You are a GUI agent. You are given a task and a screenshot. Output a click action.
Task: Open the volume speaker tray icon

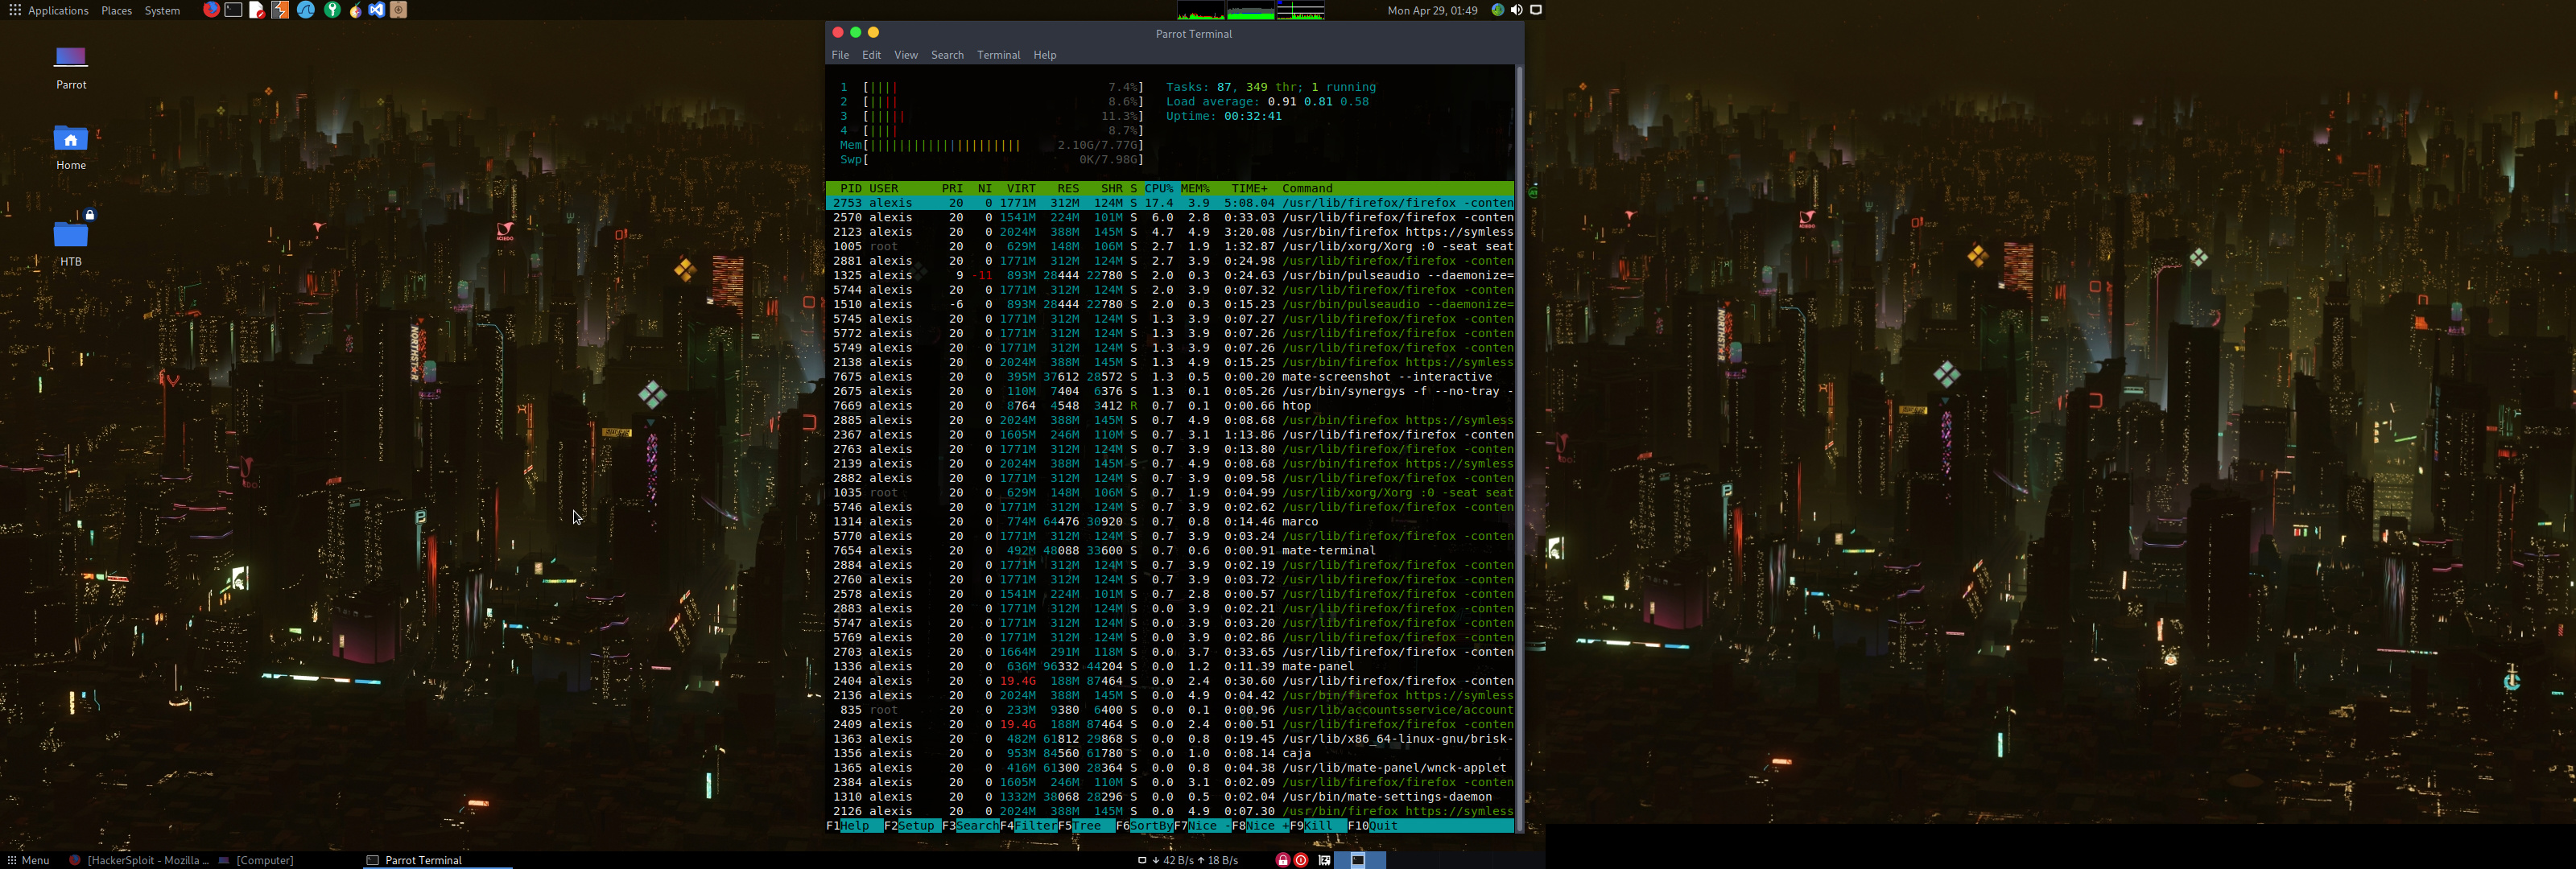1516,10
